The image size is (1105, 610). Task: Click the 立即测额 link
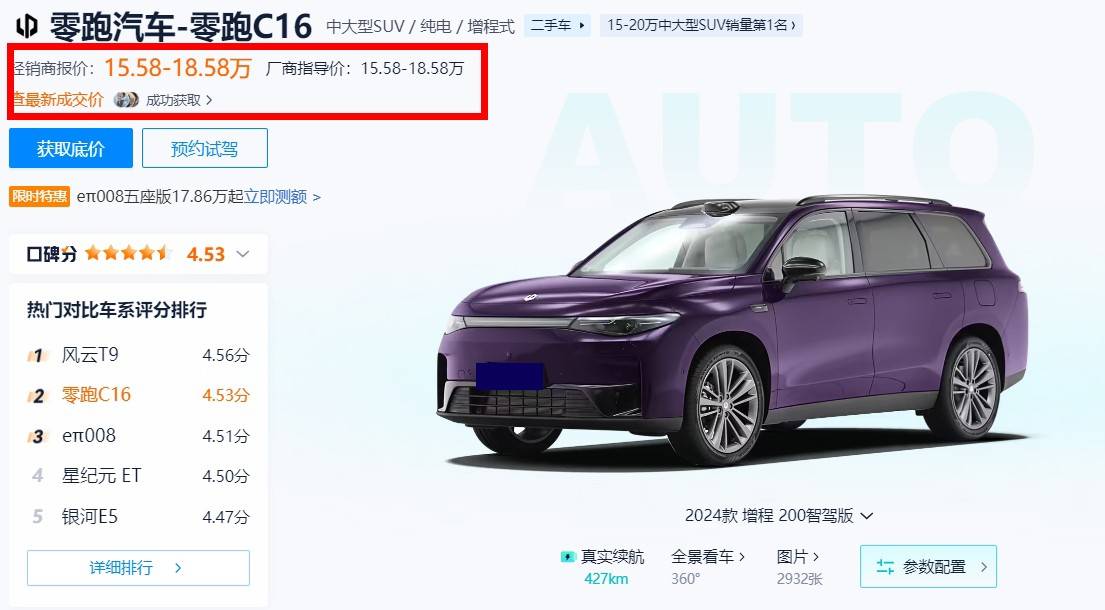click(x=276, y=197)
